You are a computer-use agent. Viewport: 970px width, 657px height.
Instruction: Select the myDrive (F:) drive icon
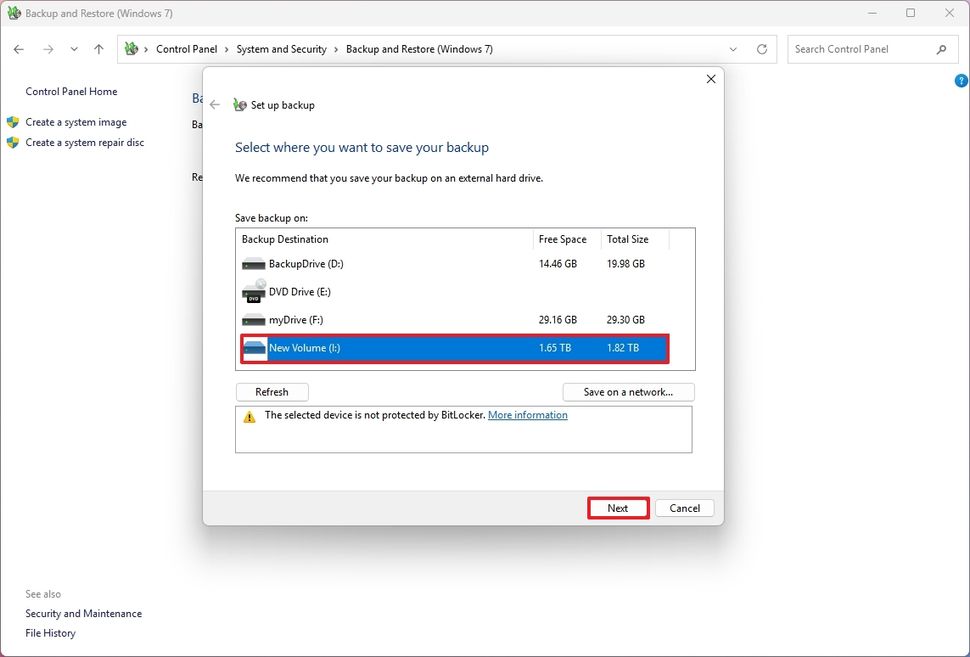coord(253,320)
